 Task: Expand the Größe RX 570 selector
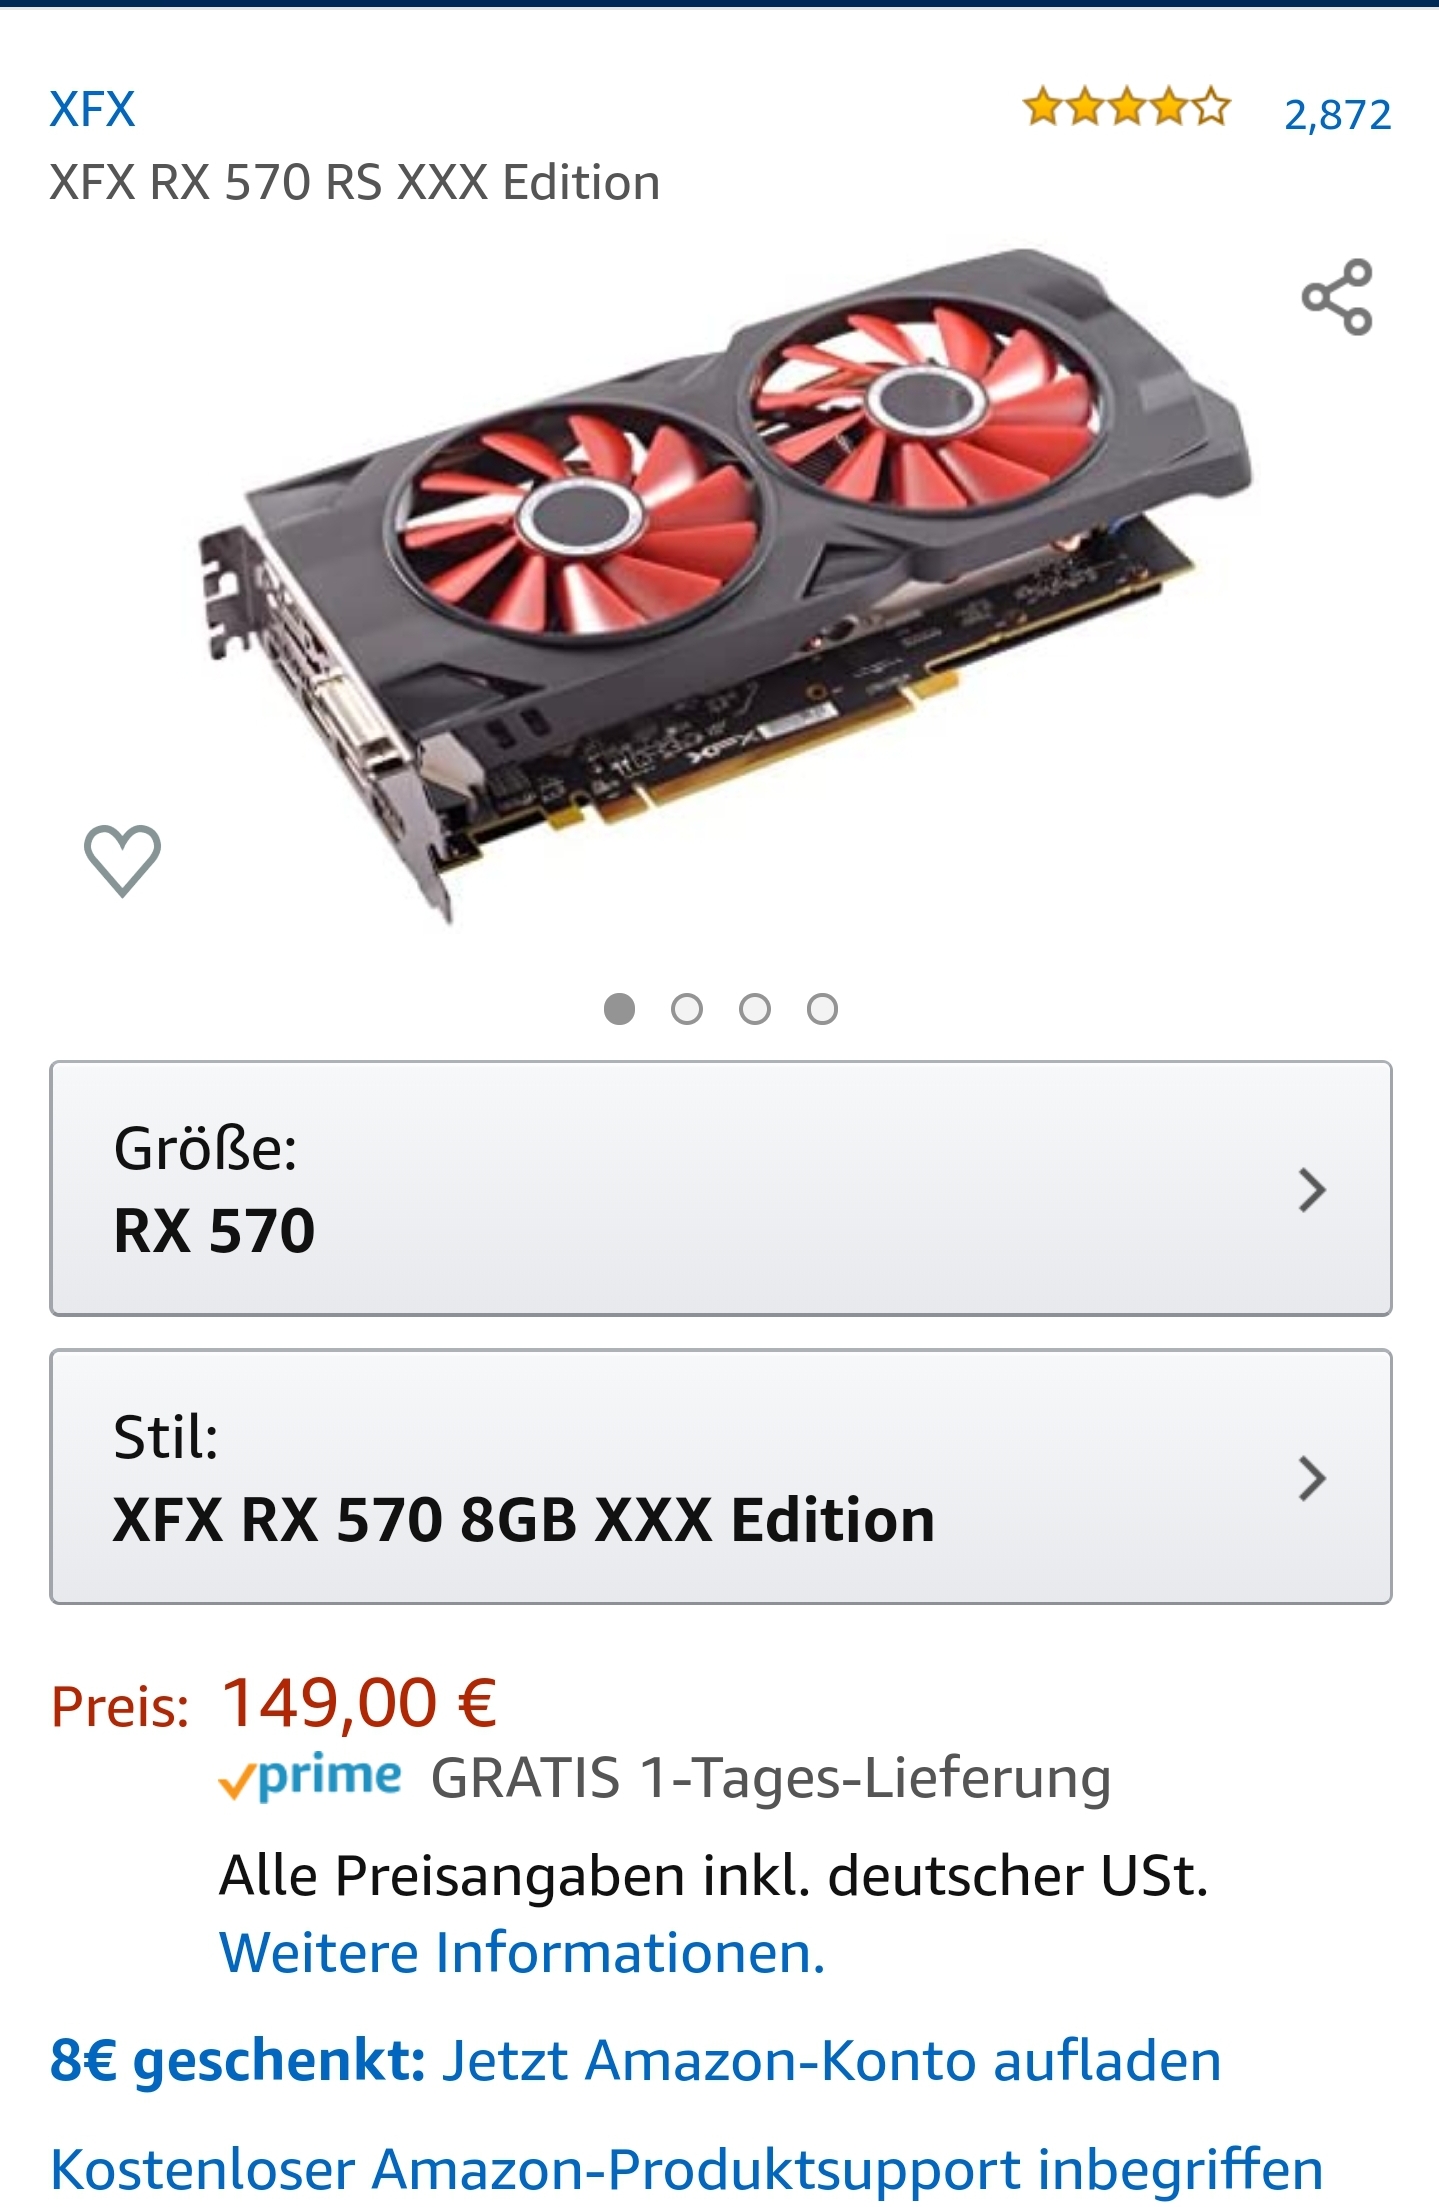click(720, 1188)
